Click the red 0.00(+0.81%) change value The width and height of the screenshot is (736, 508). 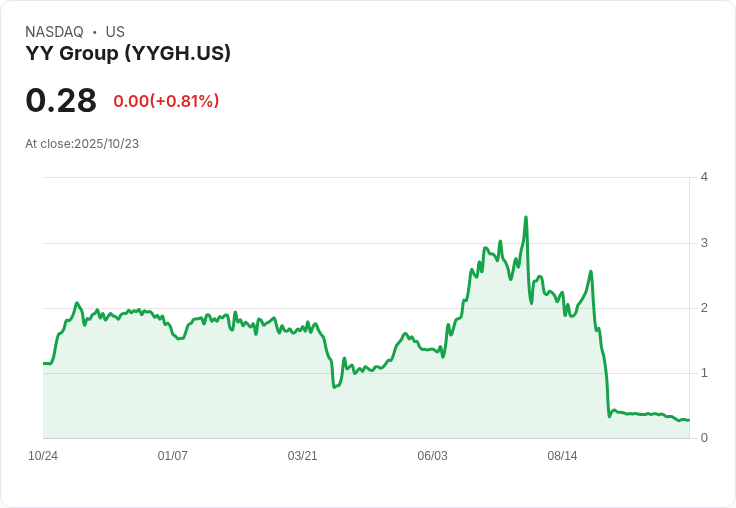pyautogui.click(x=166, y=101)
